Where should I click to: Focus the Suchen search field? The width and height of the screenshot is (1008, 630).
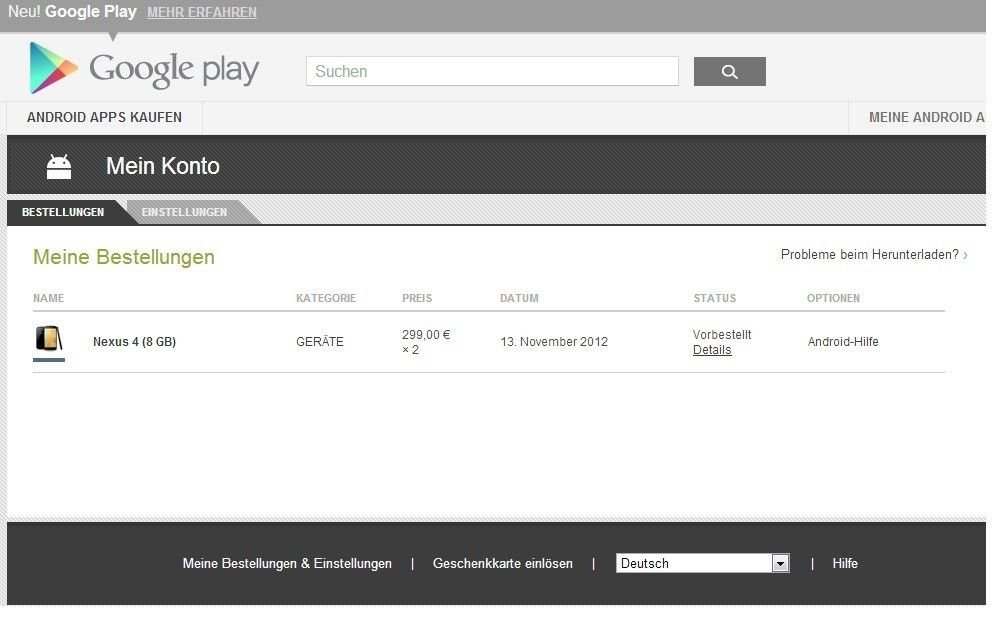pos(492,71)
